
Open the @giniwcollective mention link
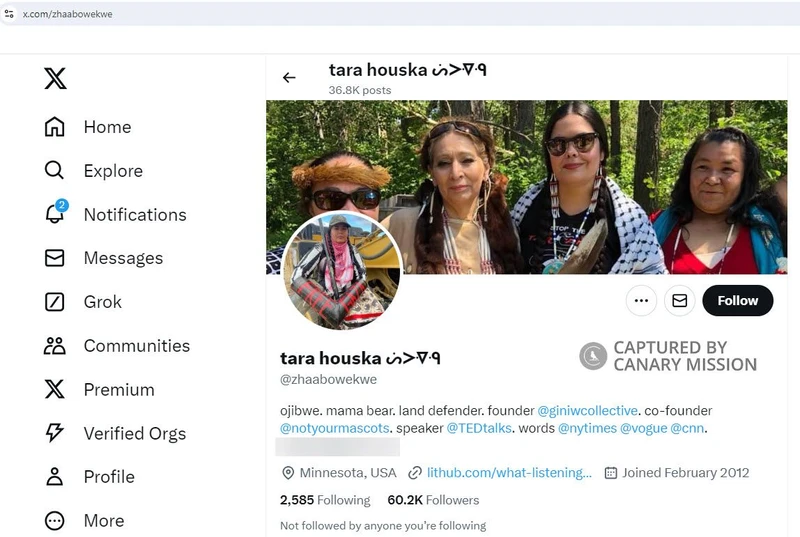[587, 411]
